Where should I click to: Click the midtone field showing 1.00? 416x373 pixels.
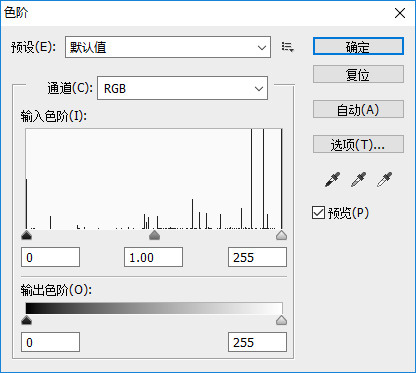click(153, 257)
